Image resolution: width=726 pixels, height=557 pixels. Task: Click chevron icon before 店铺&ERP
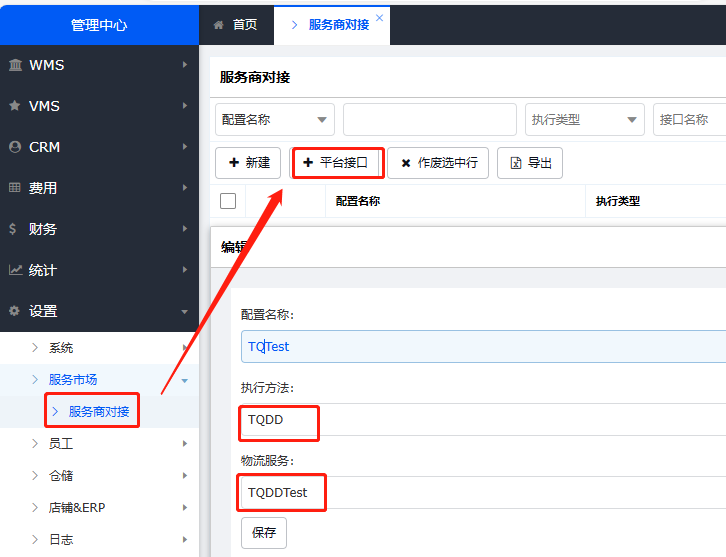[x=35, y=507]
